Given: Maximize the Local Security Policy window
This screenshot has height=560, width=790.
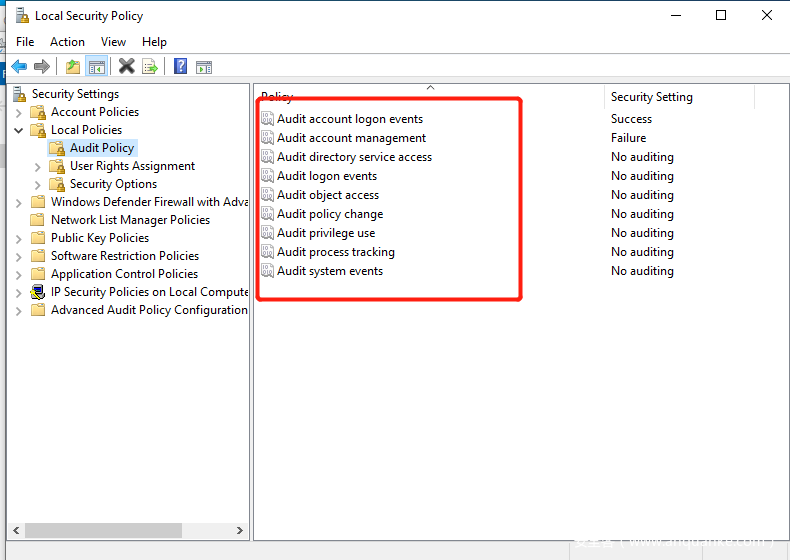Looking at the screenshot, I should tap(721, 16).
